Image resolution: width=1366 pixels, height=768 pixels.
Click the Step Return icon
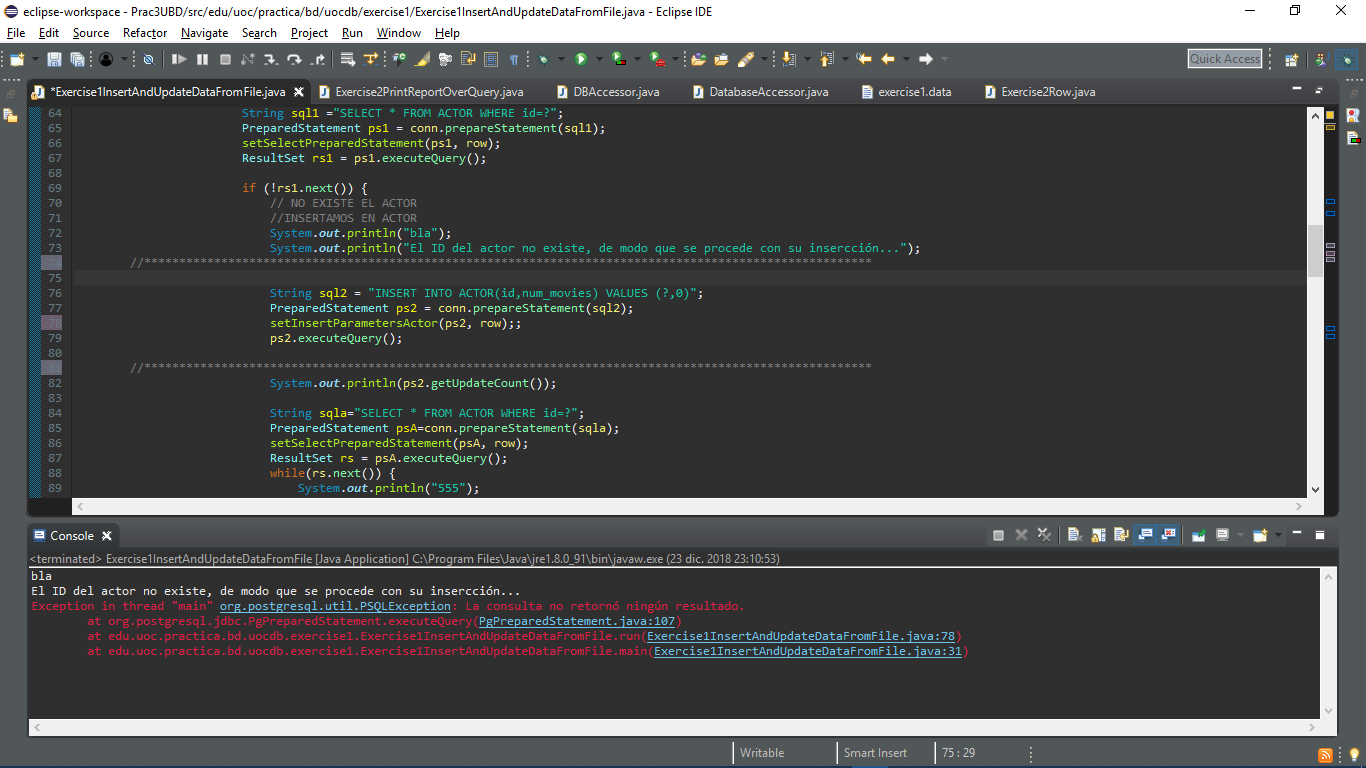(315, 60)
